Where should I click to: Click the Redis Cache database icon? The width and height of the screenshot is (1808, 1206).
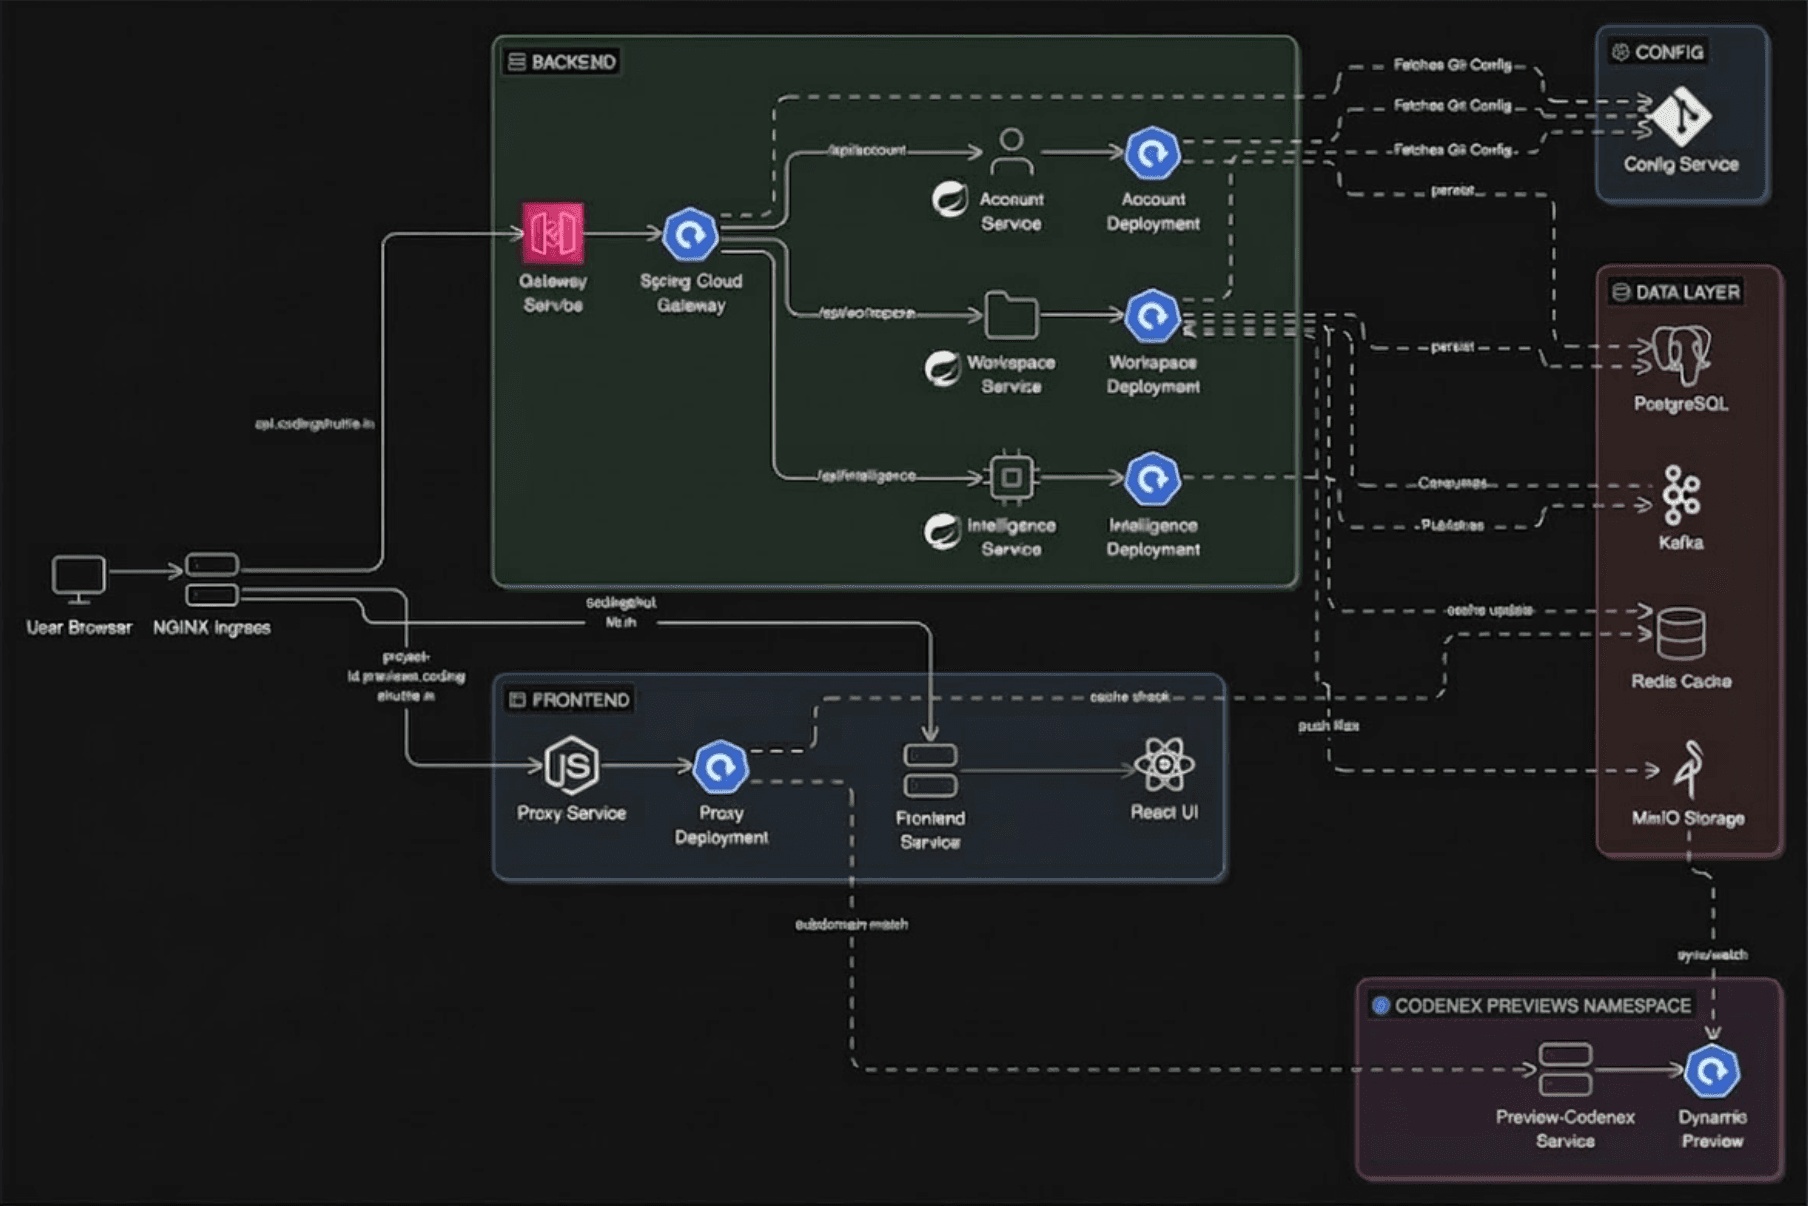click(1681, 634)
